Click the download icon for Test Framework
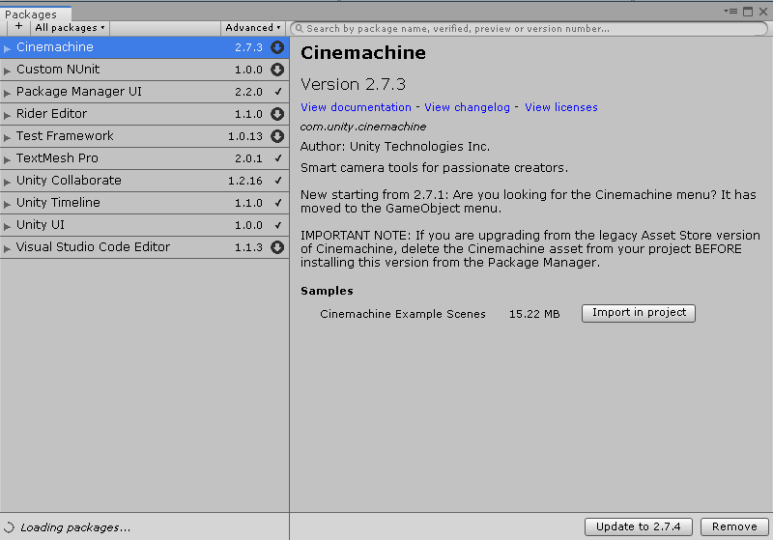This screenshot has width=773, height=540. tap(277, 136)
